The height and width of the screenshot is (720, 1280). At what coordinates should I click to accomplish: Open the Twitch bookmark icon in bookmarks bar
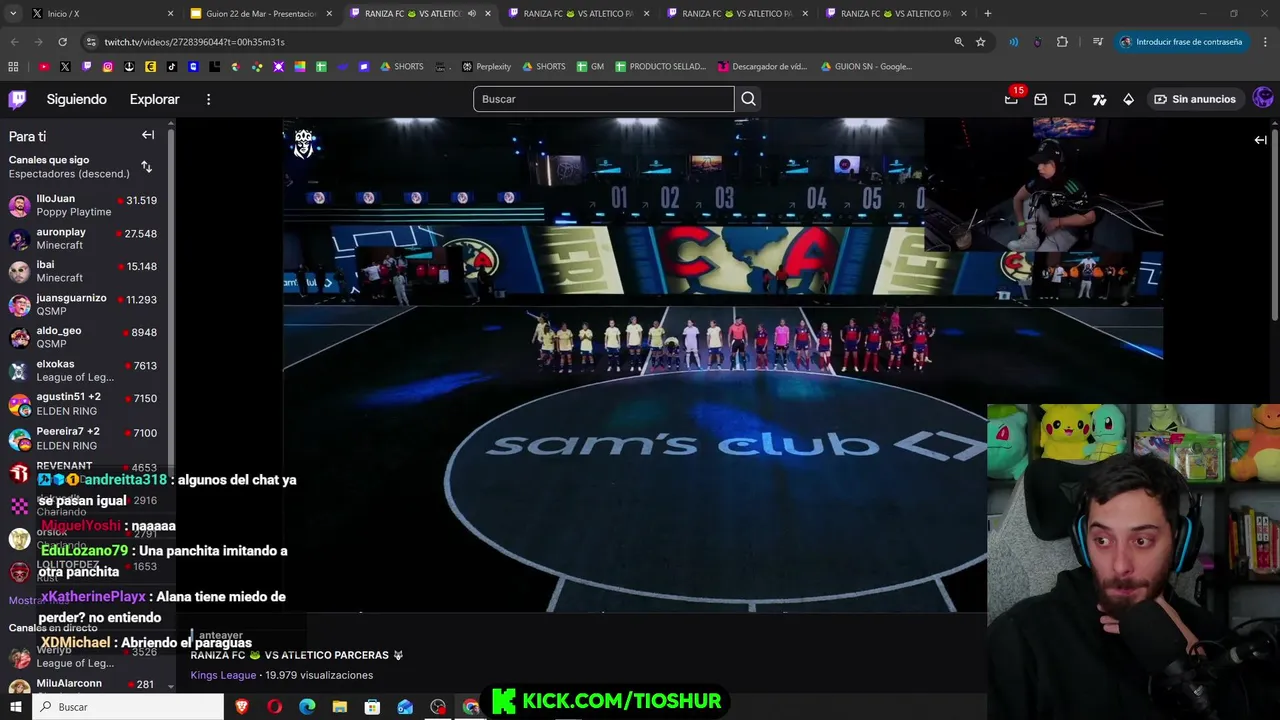(87, 67)
